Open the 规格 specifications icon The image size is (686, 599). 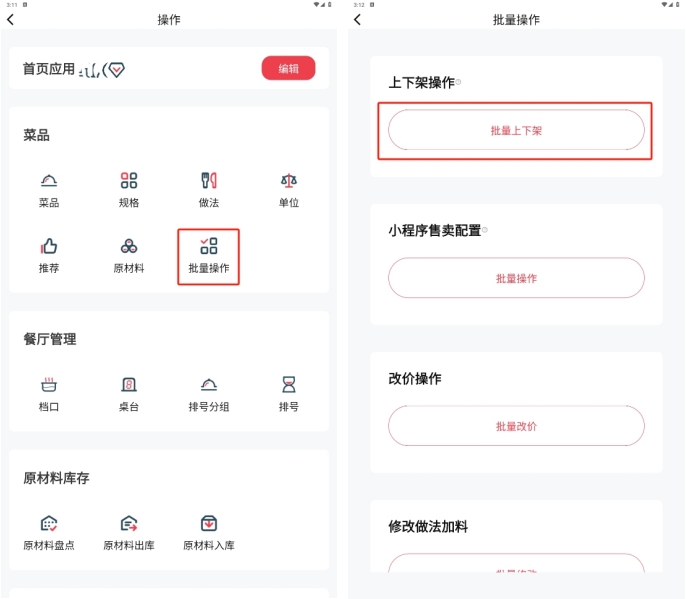coord(129,181)
